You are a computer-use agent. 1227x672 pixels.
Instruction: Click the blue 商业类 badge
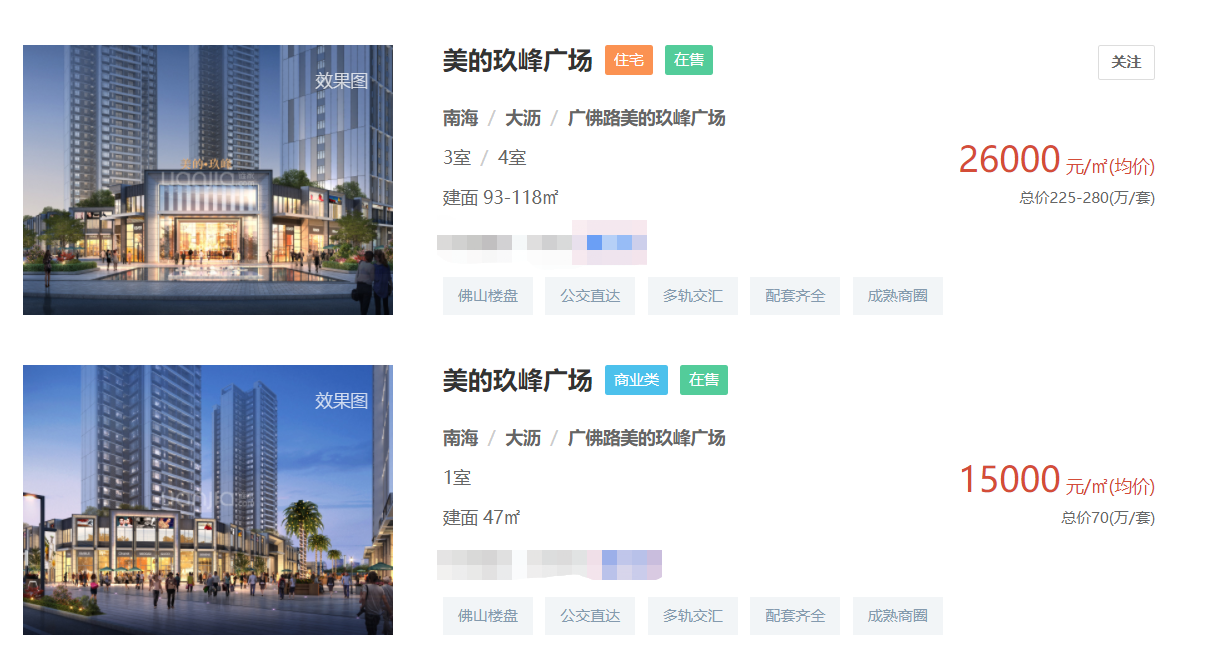636,380
